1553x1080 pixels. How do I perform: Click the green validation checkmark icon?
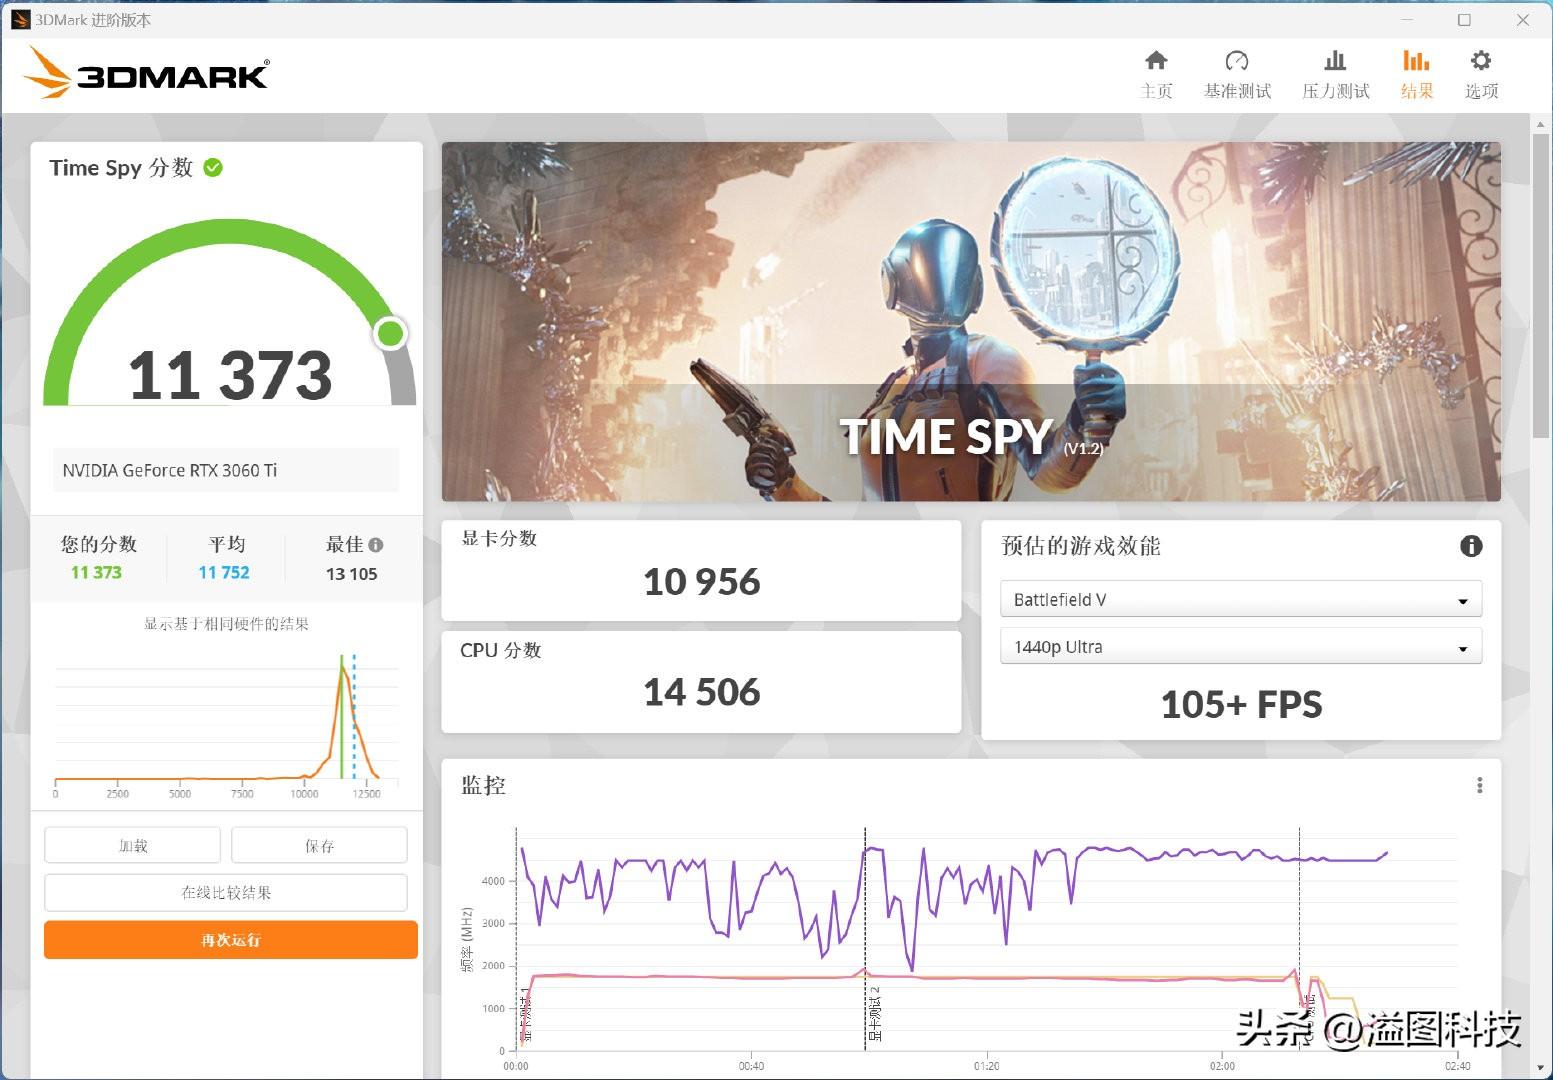pyautogui.click(x=213, y=168)
